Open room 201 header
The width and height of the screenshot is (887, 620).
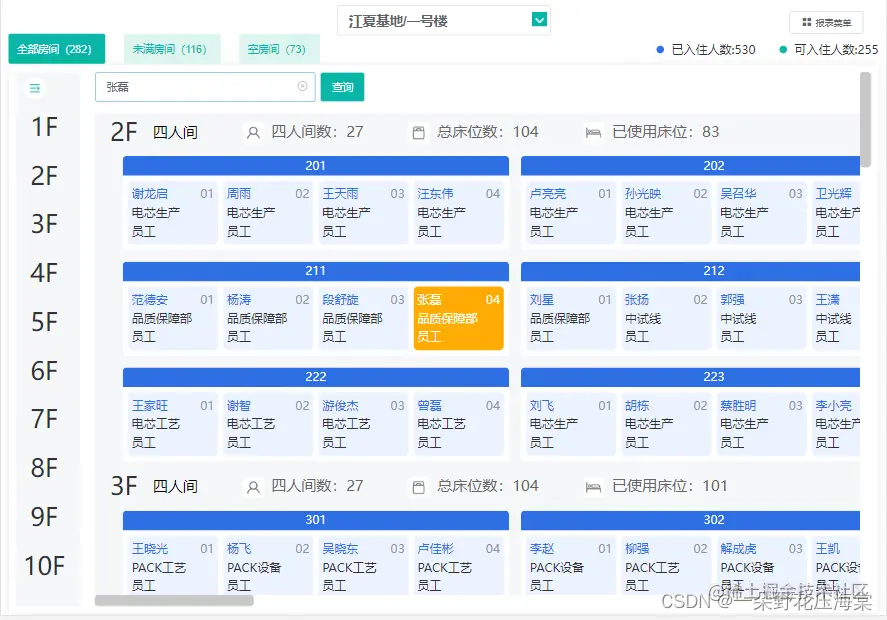316,166
